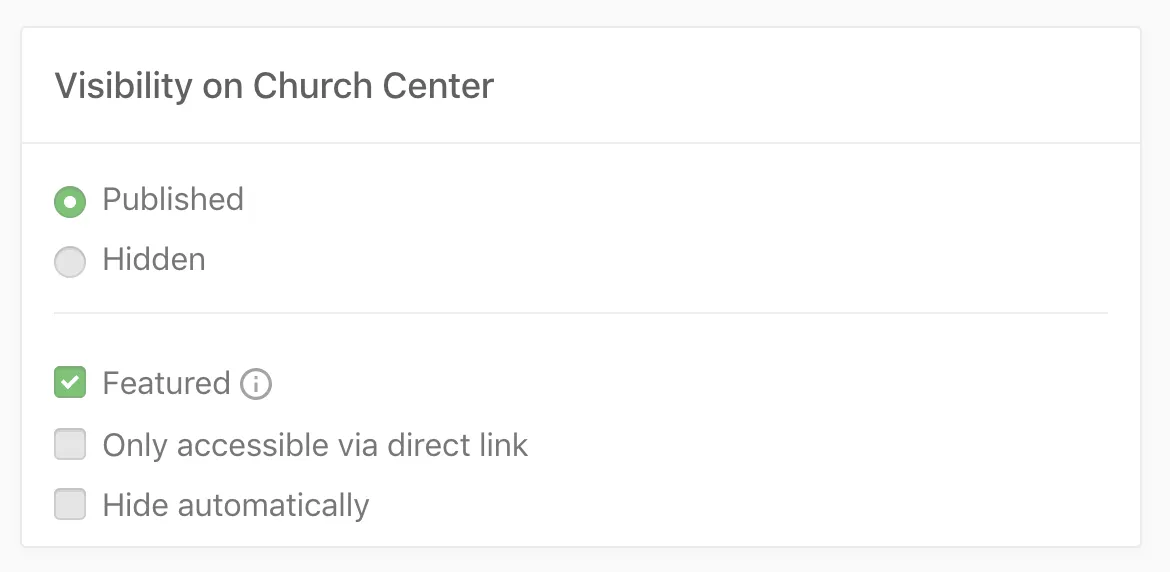Click the green checkmark in the Featured box
Viewport: 1170px width, 572px height.
coord(70,383)
